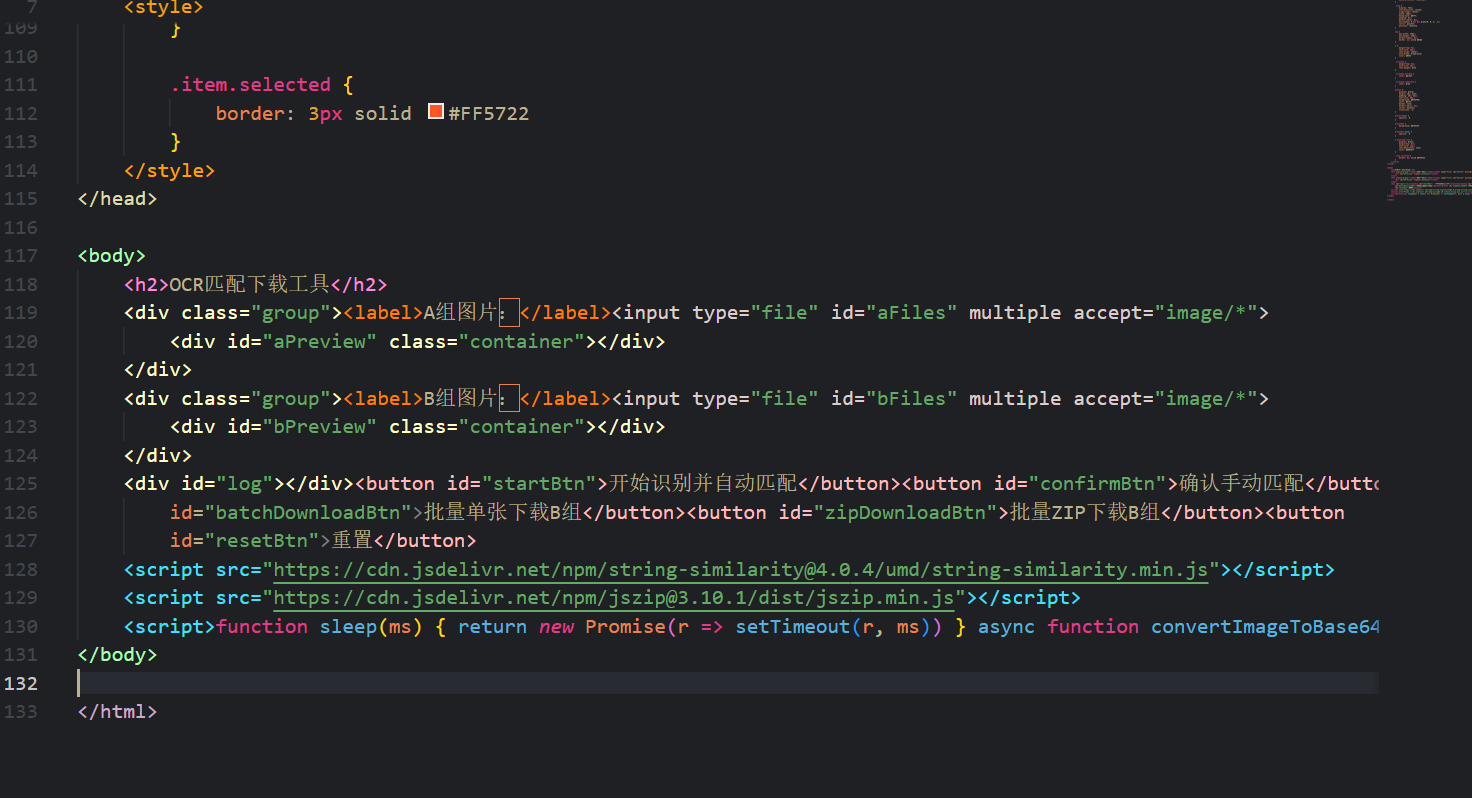Viewport: 1472px width, 798px height.
Task: Click line number 133 in gutter
Action: click(20, 712)
